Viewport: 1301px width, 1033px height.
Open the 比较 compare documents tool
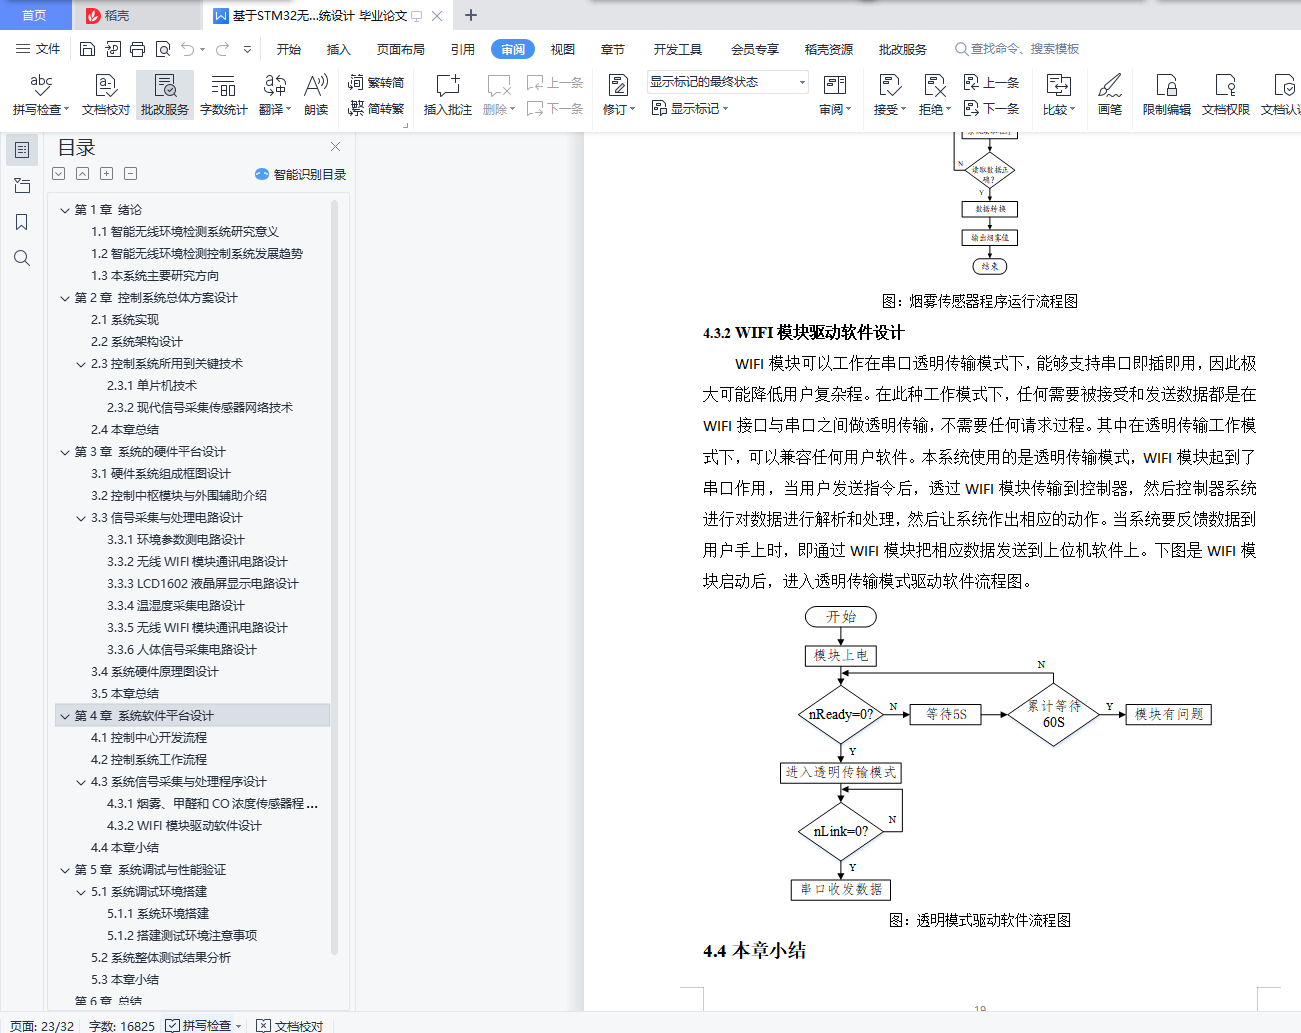[x=1059, y=95]
